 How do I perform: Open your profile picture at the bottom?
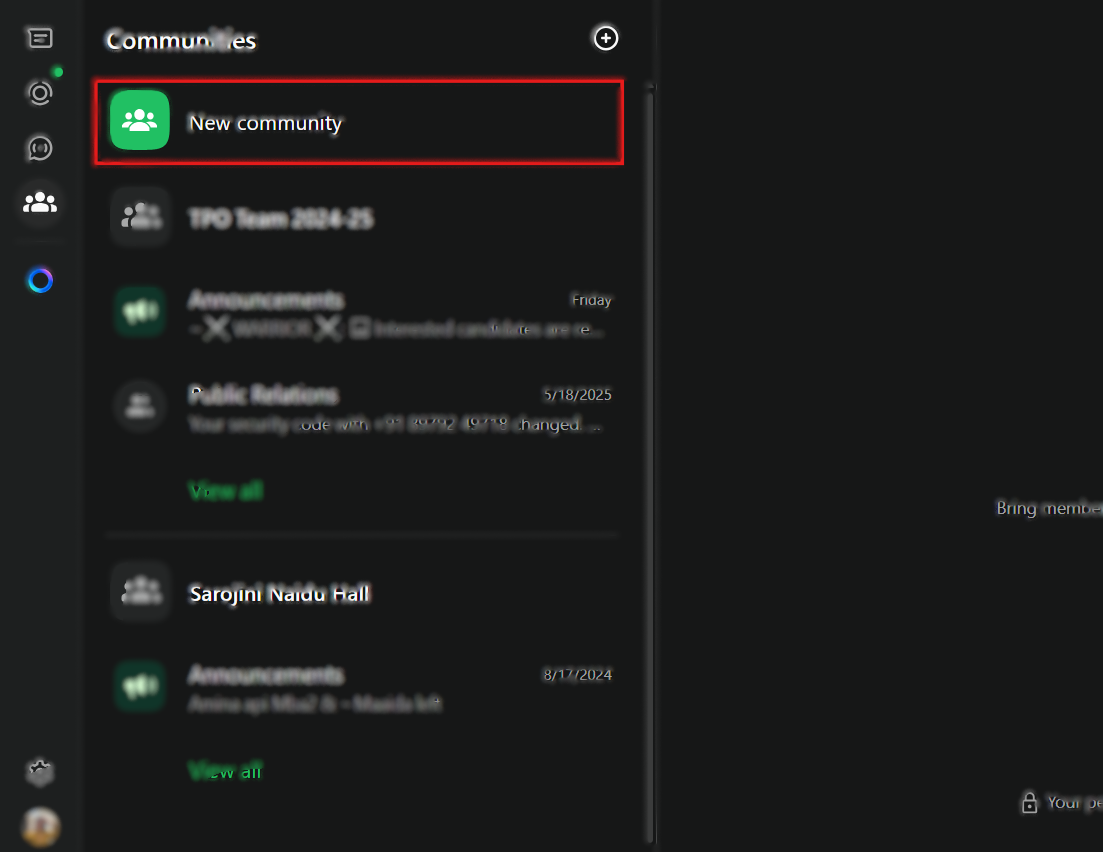point(39,827)
